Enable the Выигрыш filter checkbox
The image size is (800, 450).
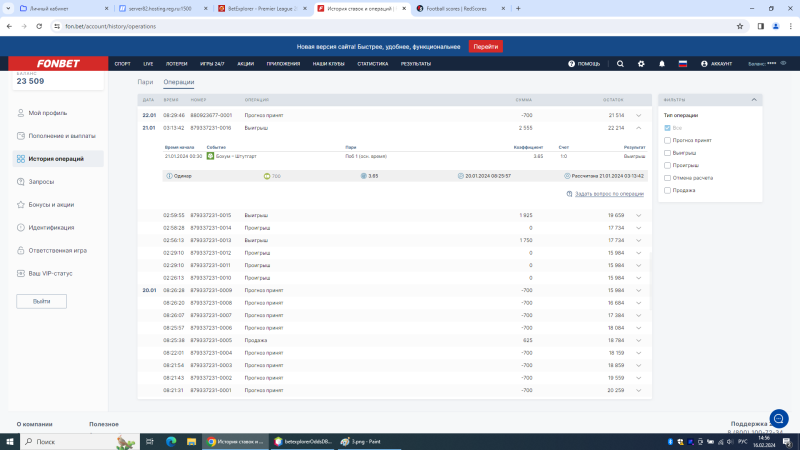click(668, 153)
